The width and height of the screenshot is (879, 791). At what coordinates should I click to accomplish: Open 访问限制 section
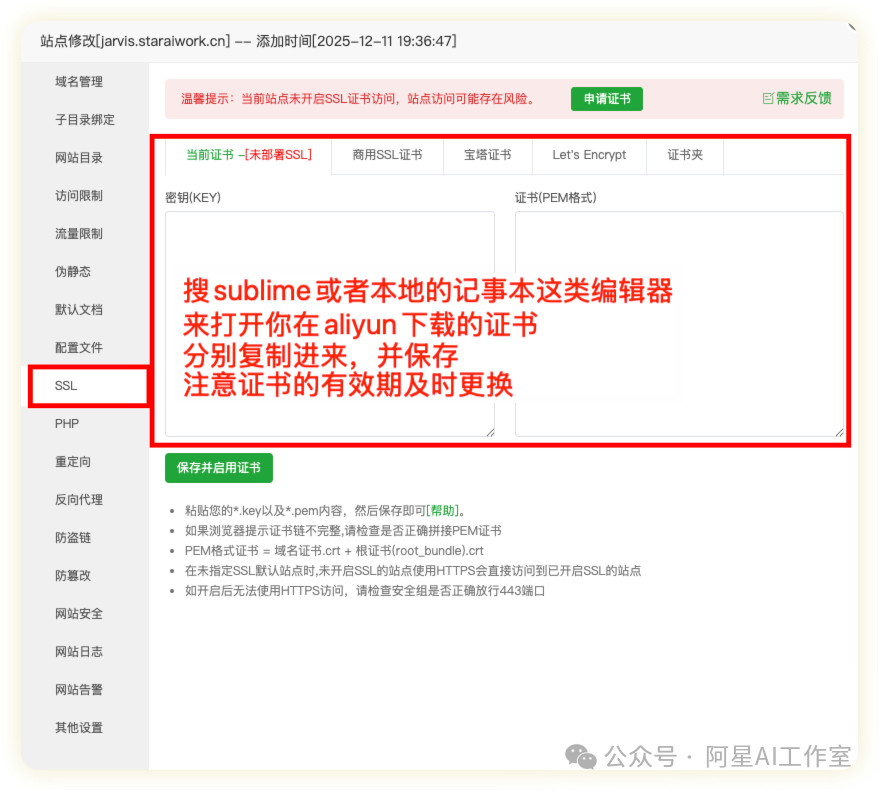coord(78,196)
